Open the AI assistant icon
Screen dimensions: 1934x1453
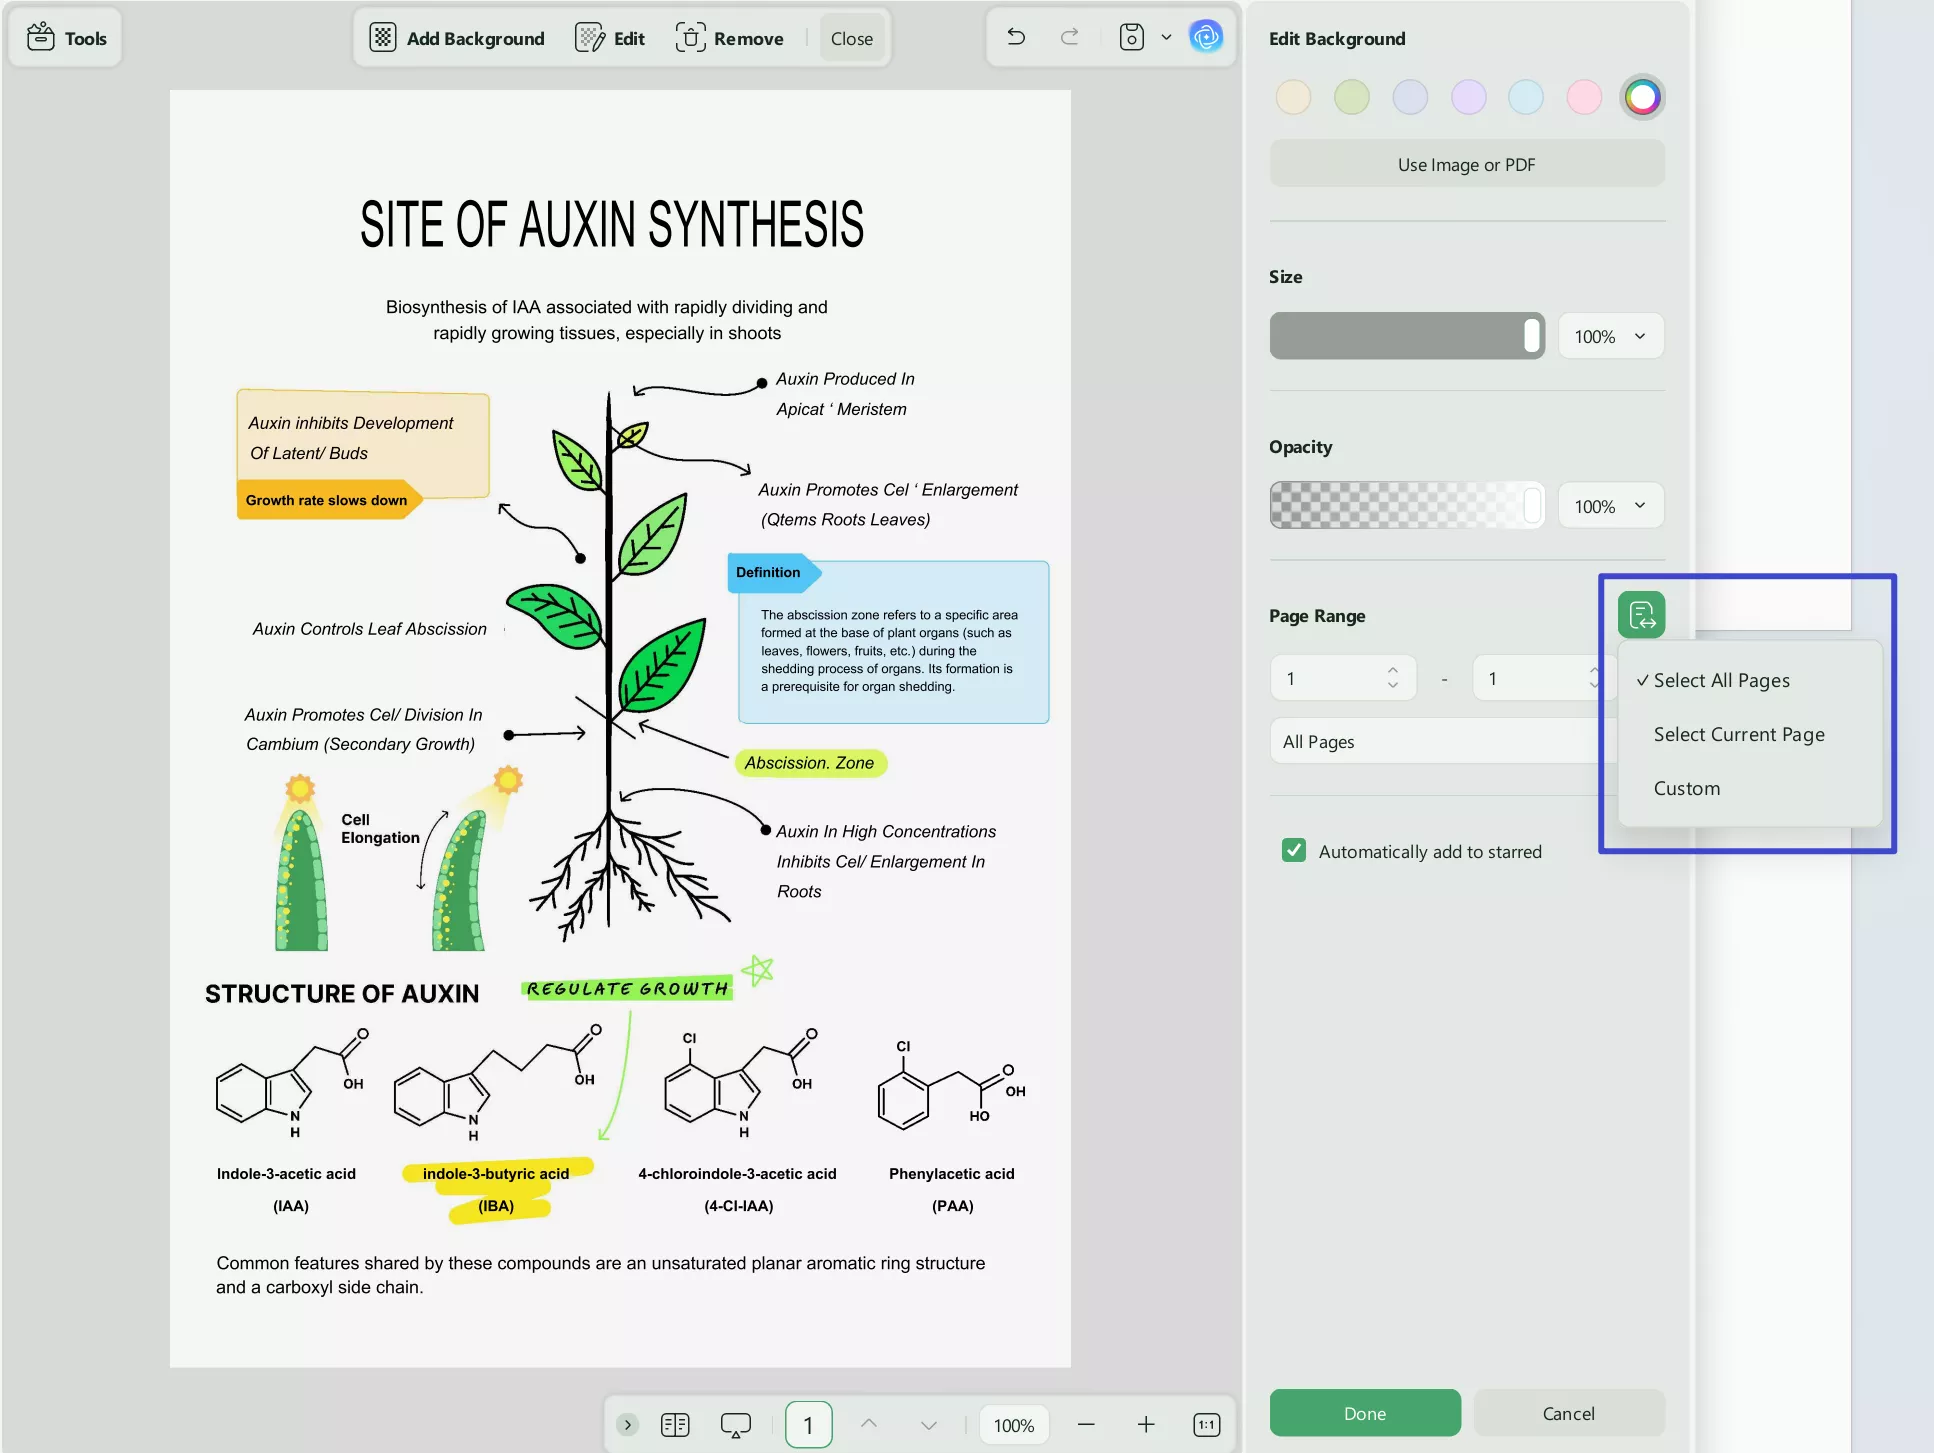point(1206,38)
